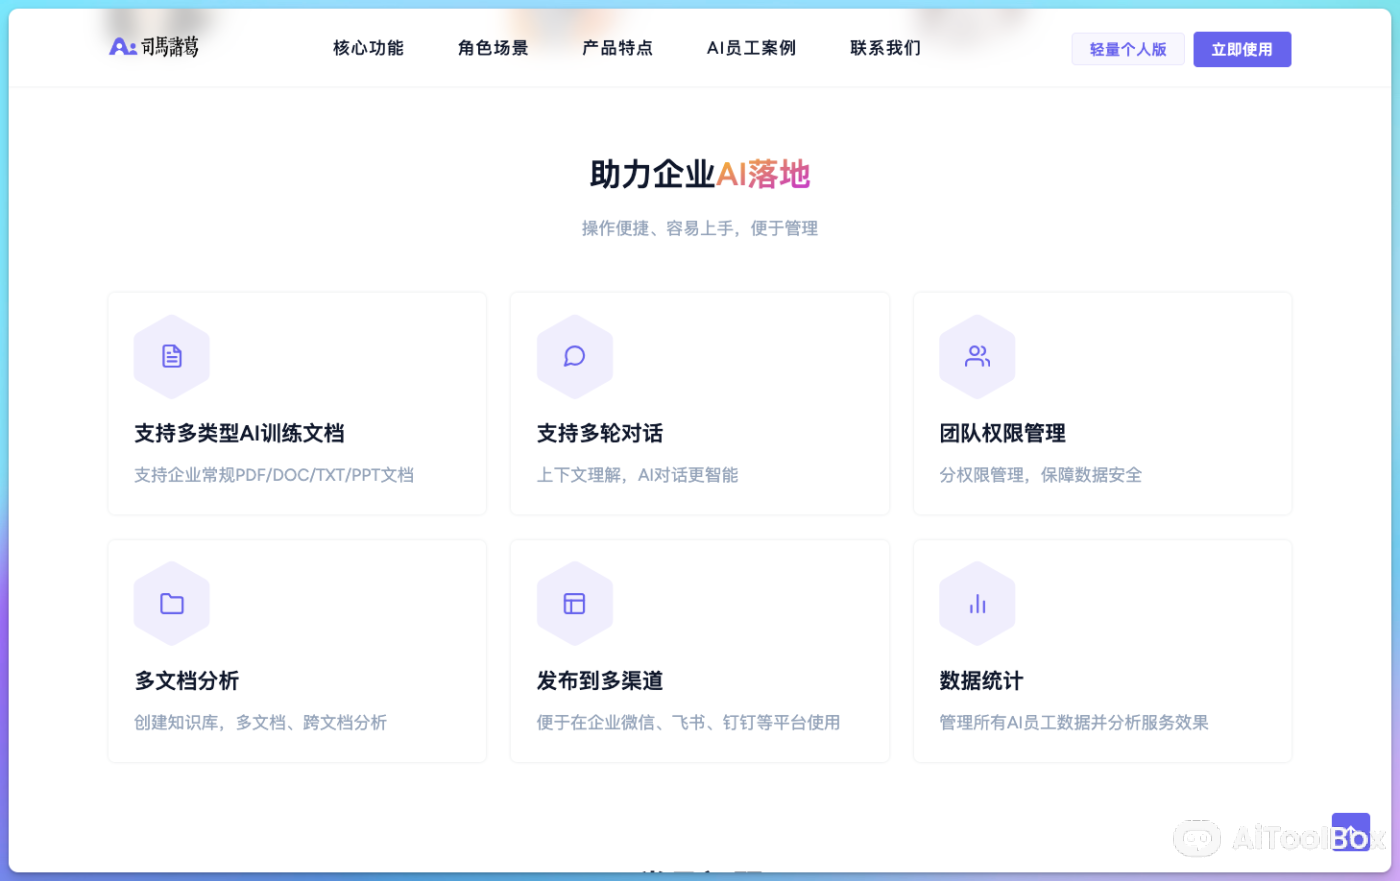
Task: Open the 核心功能 menu item
Action: pos(367,47)
